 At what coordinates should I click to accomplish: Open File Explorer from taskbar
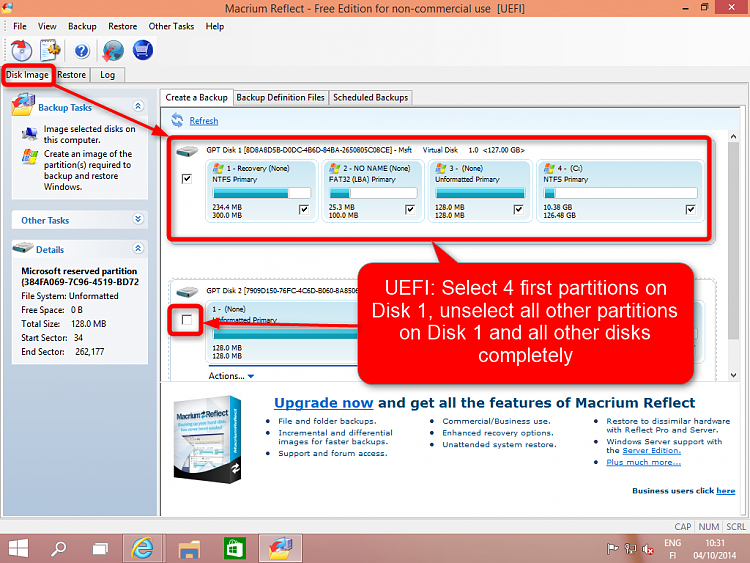point(189,548)
